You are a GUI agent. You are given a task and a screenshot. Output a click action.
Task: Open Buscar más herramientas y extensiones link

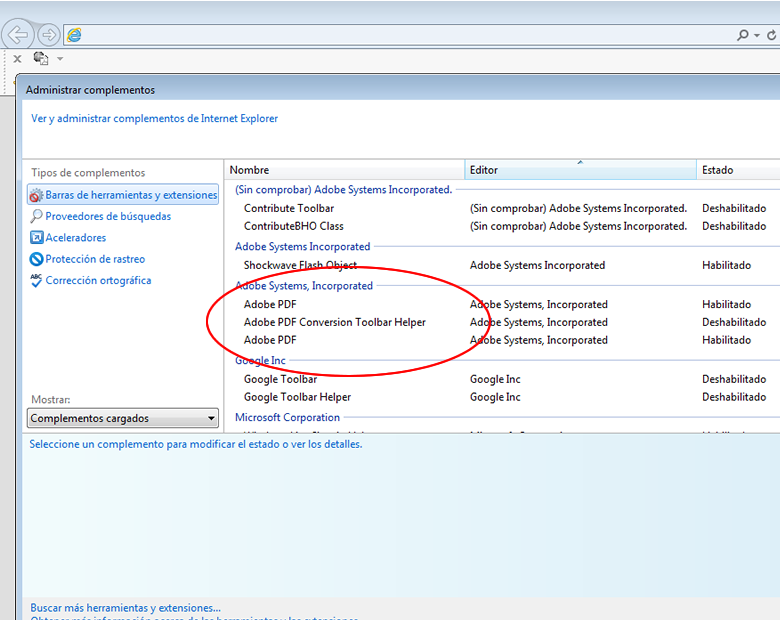[125, 607]
